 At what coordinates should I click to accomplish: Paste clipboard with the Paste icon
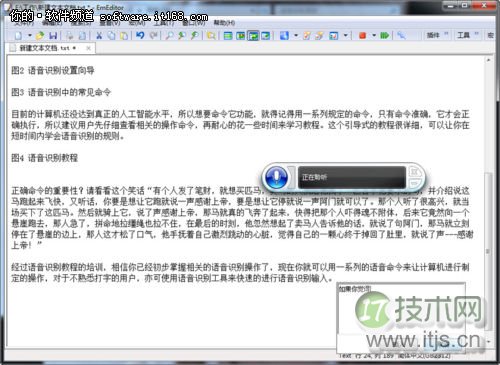(x=124, y=35)
